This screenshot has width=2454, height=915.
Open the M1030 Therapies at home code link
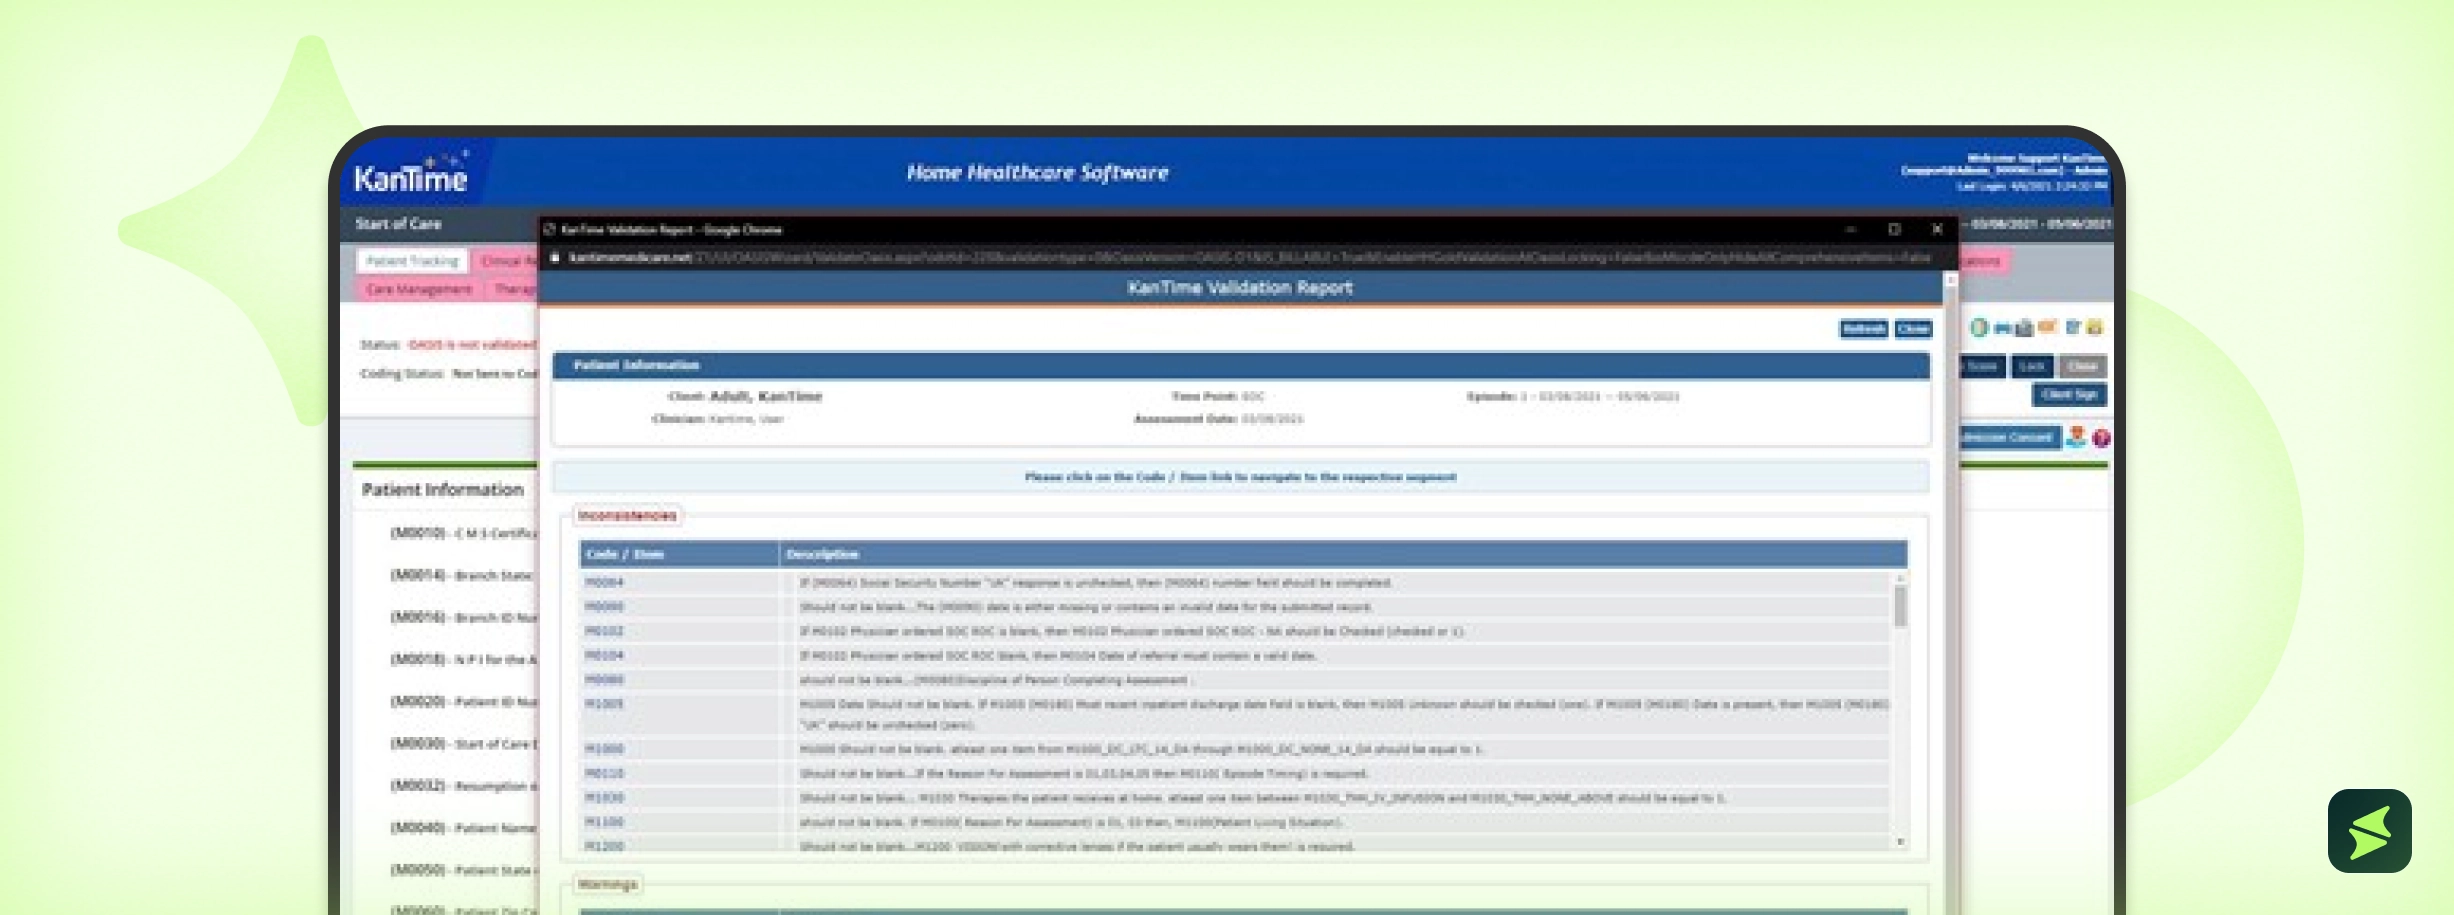[x=604, y=798]
